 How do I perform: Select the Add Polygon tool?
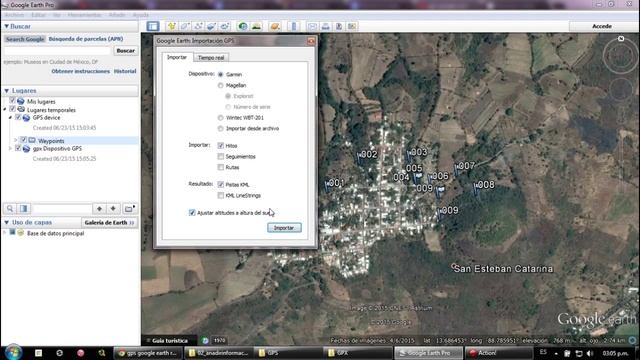185,26
